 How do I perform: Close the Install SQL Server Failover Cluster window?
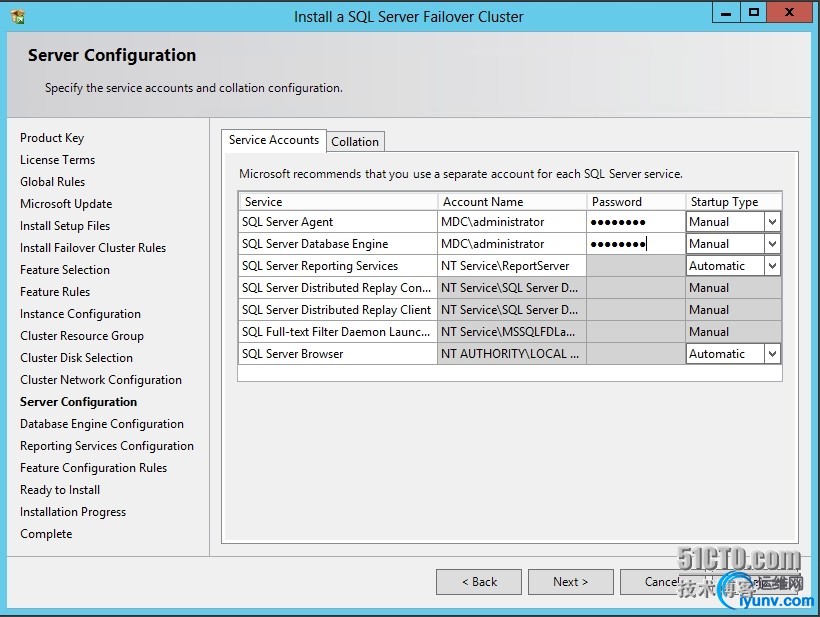[x=790, y=13]
